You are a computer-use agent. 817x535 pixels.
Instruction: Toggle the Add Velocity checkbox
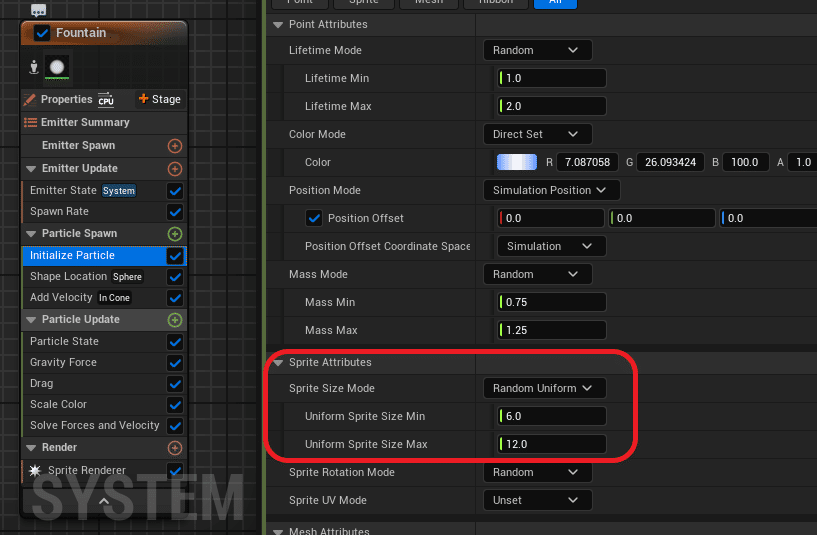[175, 298]
